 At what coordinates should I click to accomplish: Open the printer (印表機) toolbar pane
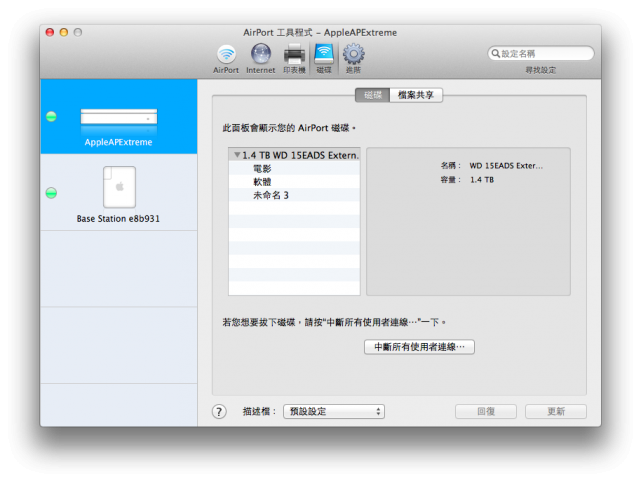pyautogui.click(x=294, y=59)
